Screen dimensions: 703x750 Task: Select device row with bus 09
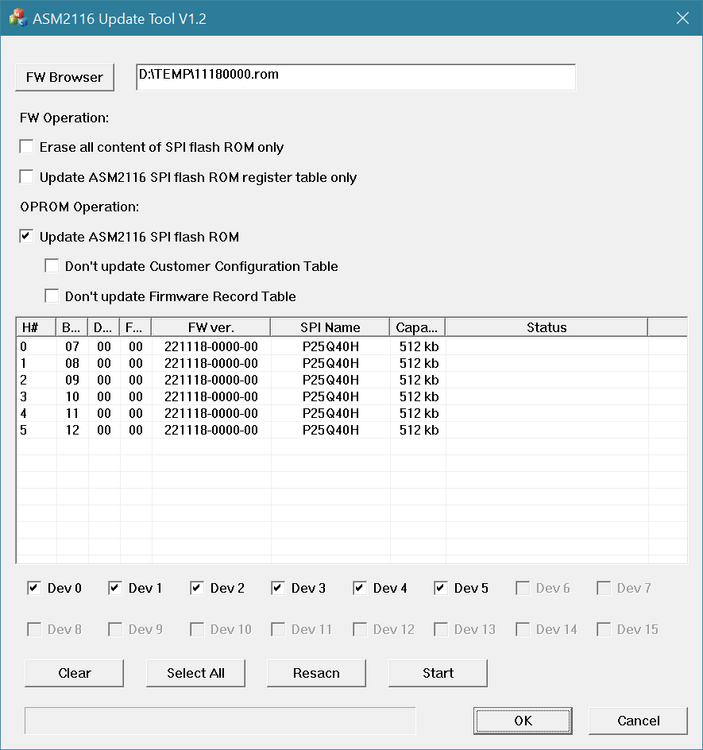pos(352,380)
